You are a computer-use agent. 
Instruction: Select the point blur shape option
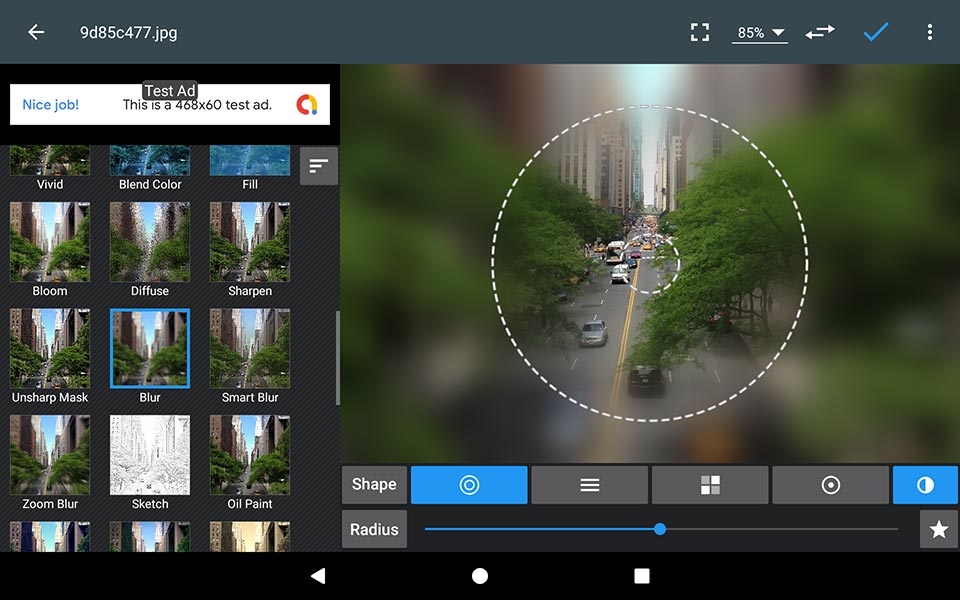830,485
